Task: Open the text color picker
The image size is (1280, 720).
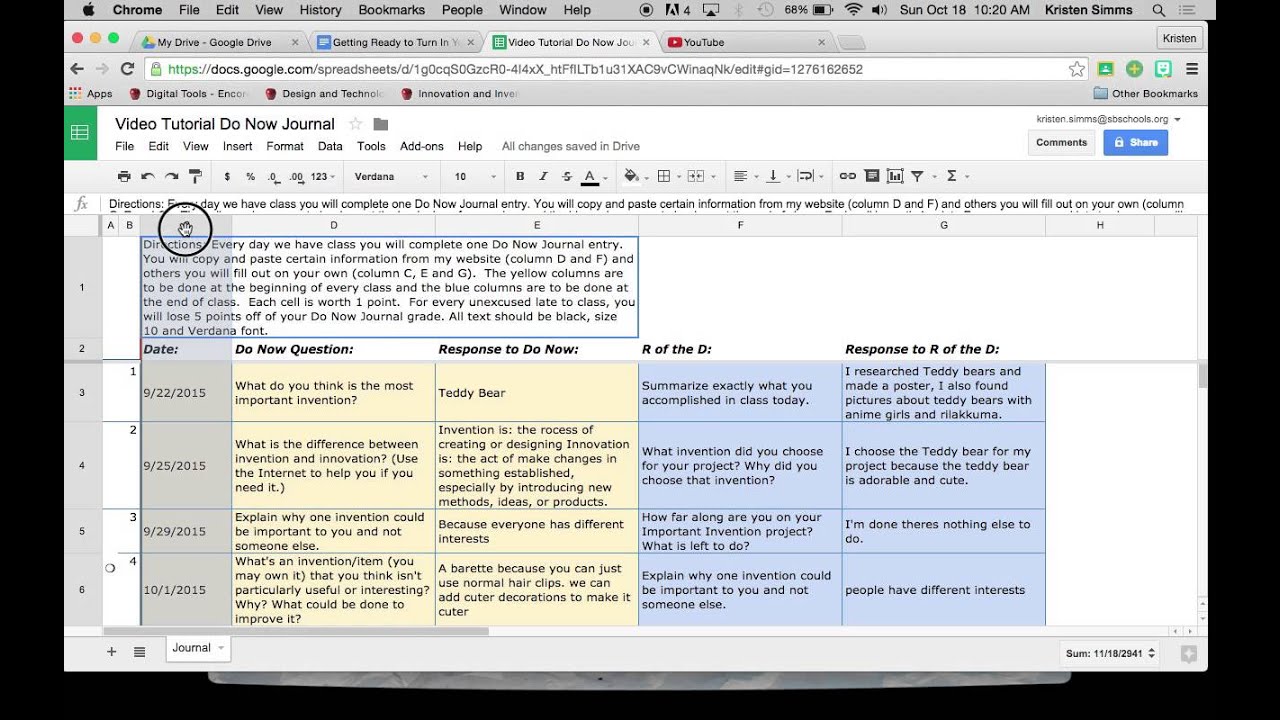Action: click(591, 177)
